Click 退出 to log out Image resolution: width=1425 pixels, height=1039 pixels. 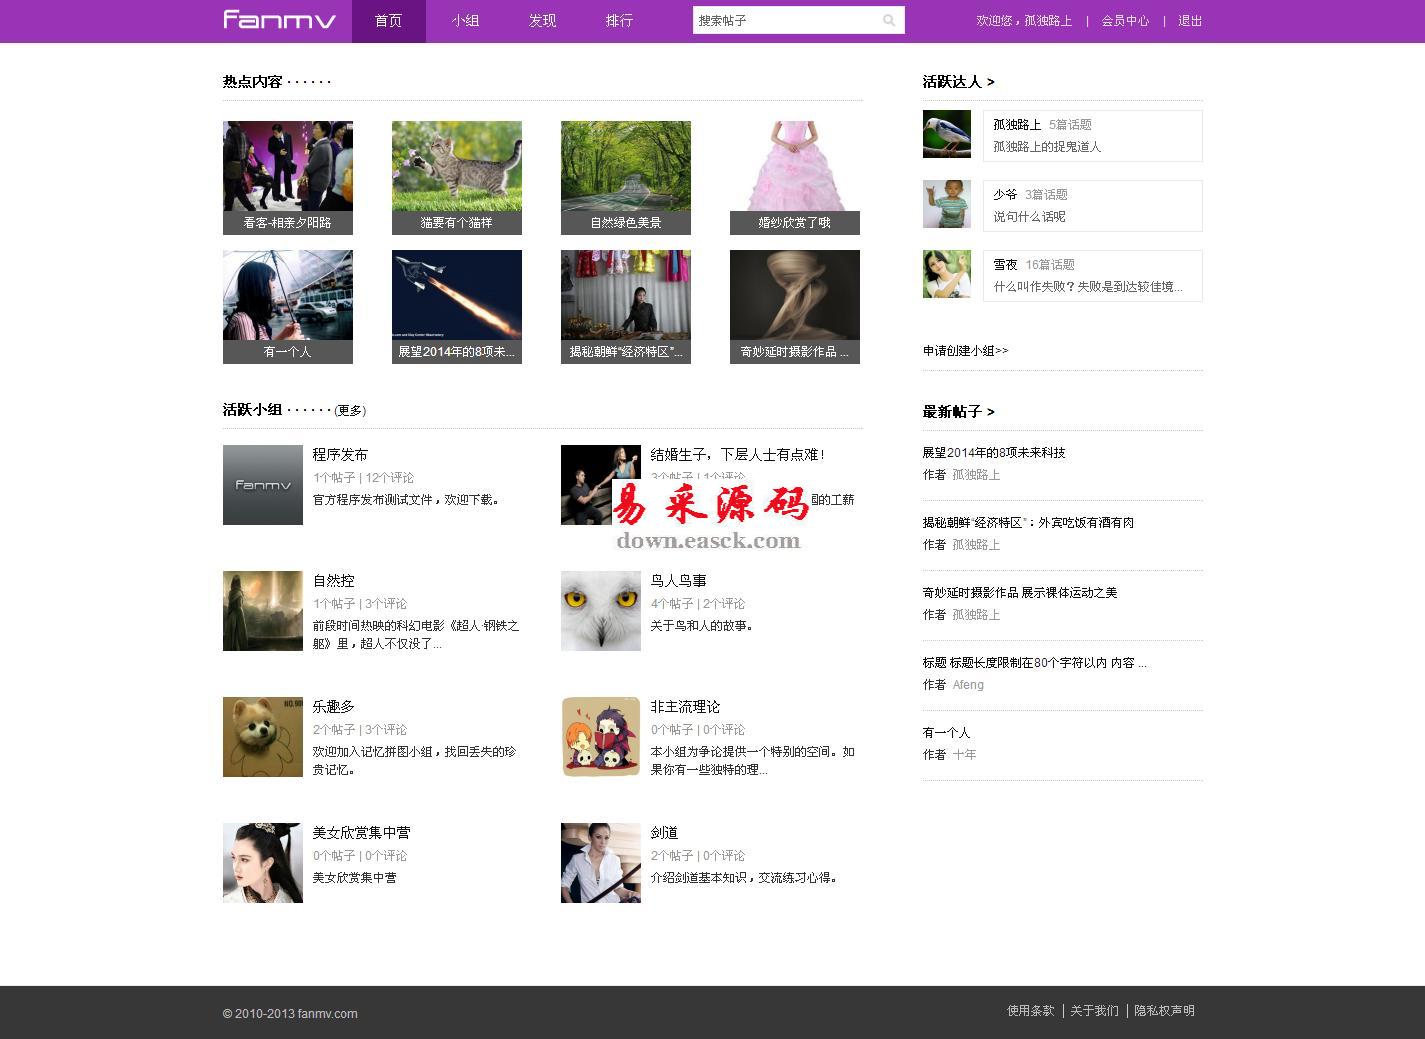[1189, 20]
